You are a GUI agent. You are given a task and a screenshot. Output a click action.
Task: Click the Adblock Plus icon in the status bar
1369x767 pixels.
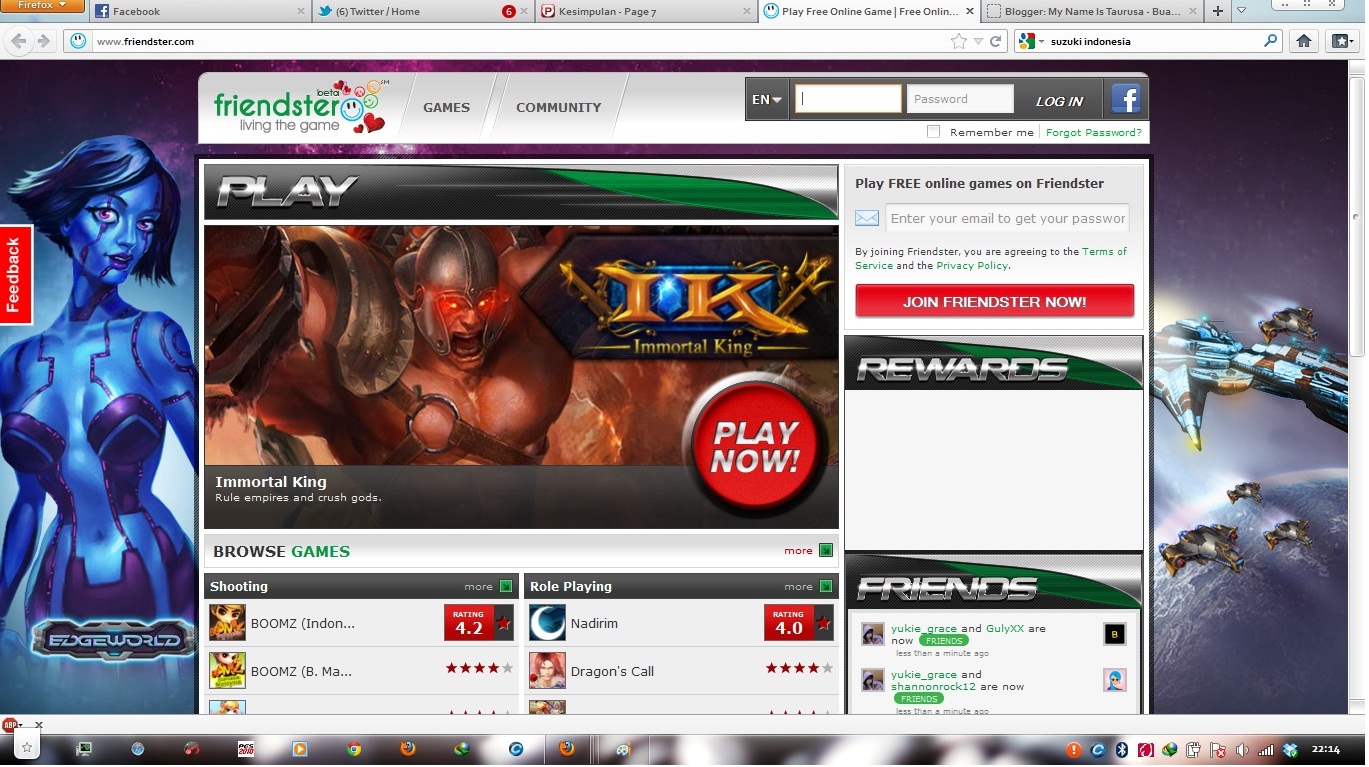click(x=11, y=724)
